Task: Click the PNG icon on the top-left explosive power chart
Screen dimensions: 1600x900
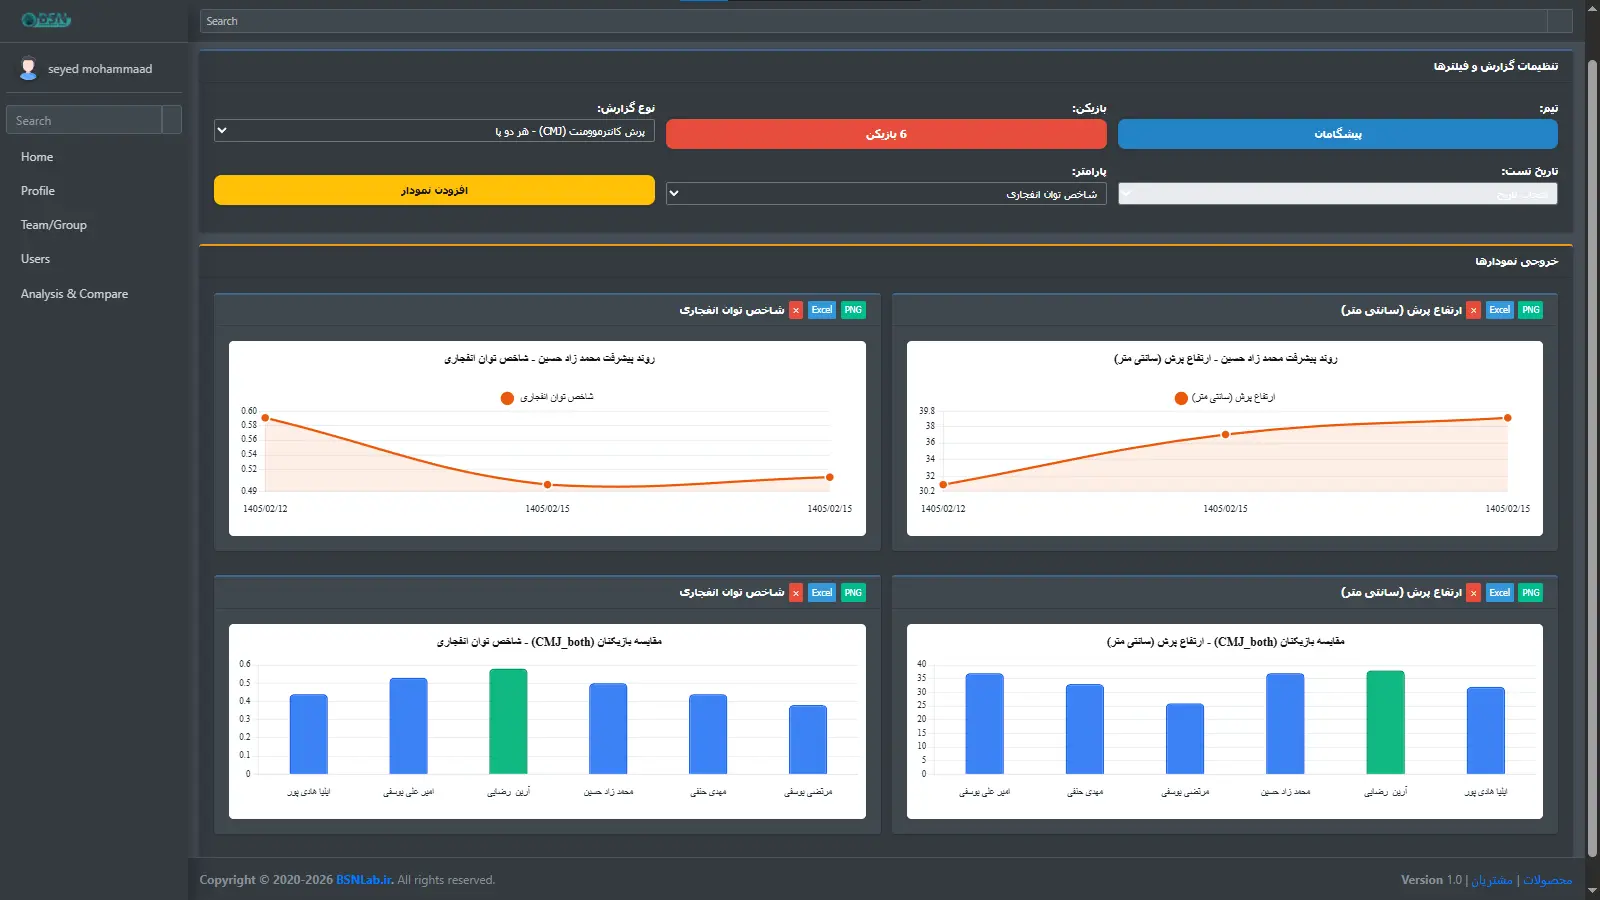Action: [x=853, y=310]
